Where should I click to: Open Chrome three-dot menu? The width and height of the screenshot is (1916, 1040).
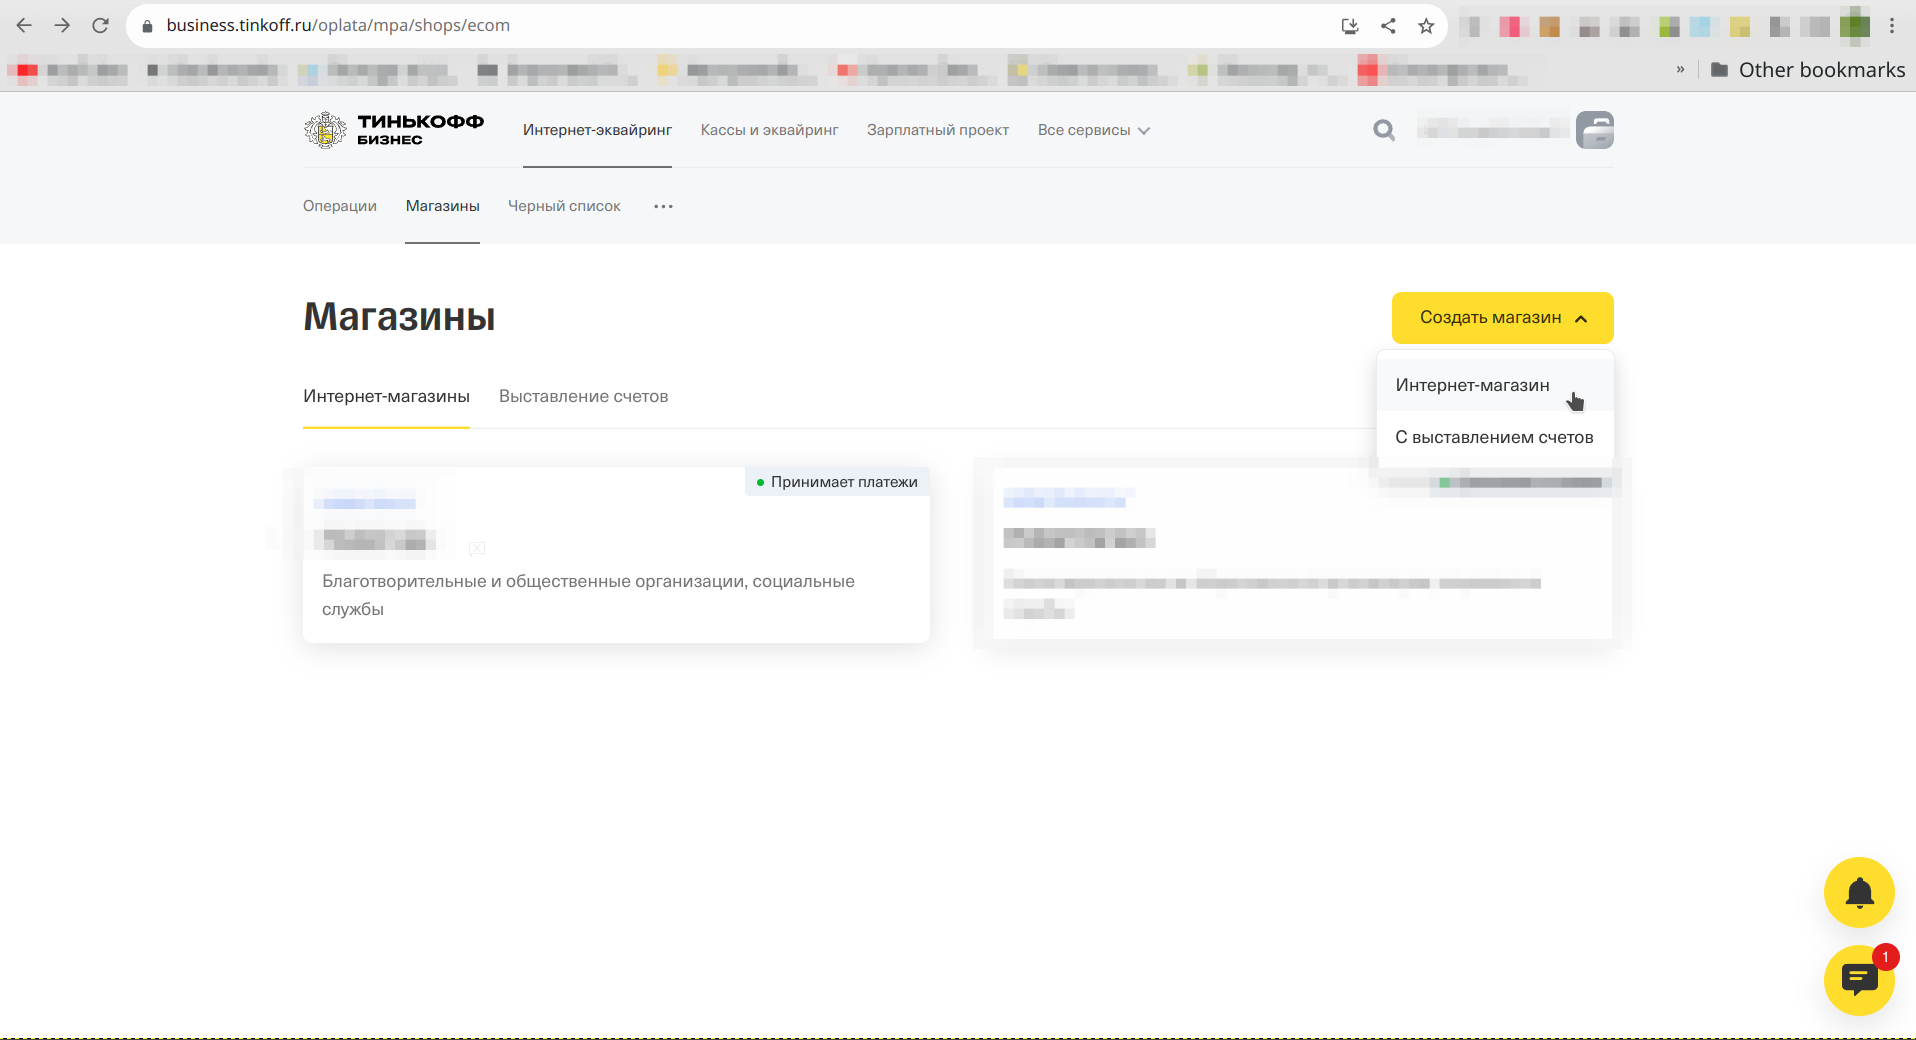[1892, 26]
